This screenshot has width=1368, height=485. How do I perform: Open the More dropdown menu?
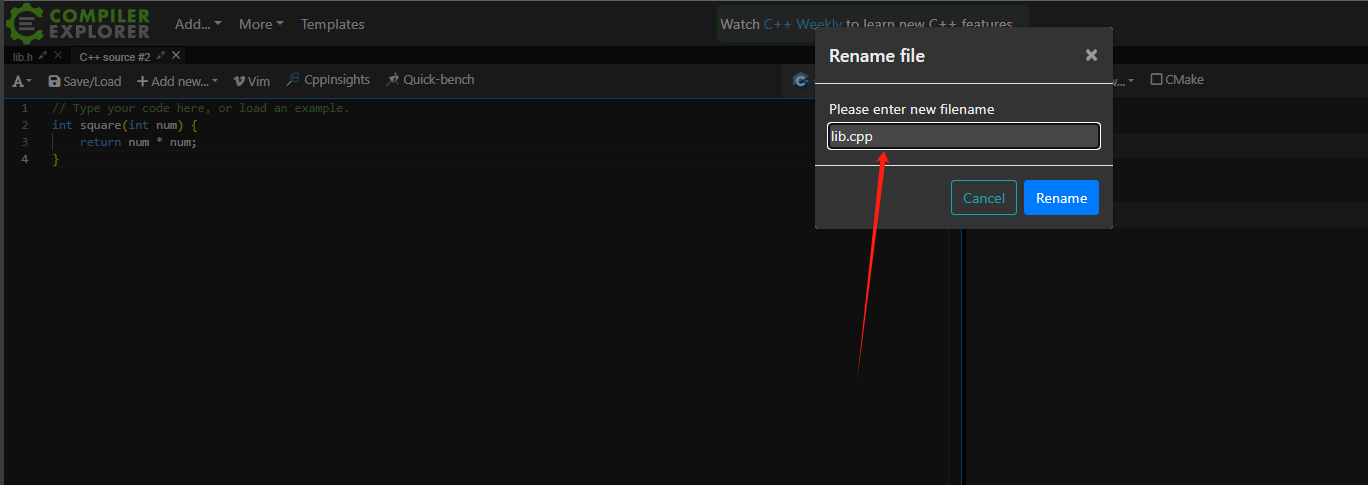coord(261,24)
